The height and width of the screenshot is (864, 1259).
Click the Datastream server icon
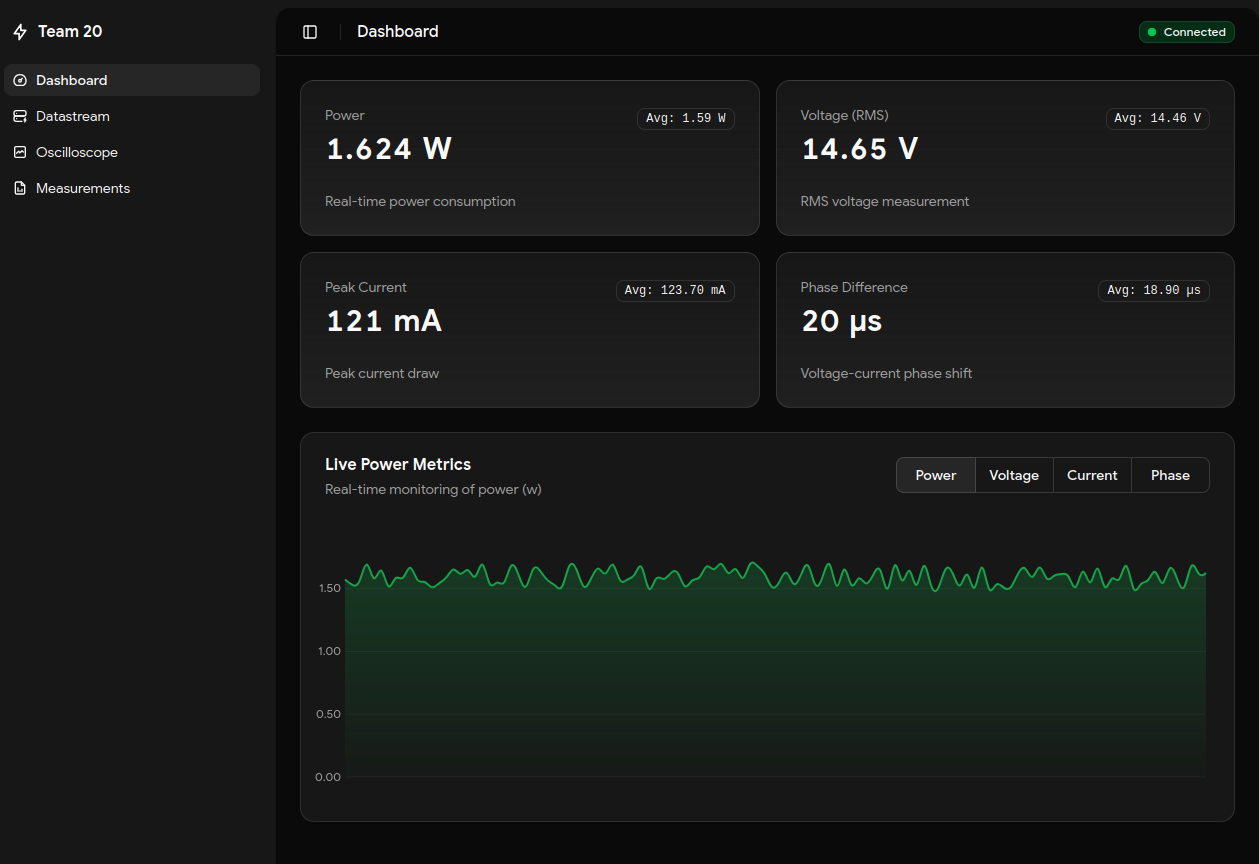(20, 116)
